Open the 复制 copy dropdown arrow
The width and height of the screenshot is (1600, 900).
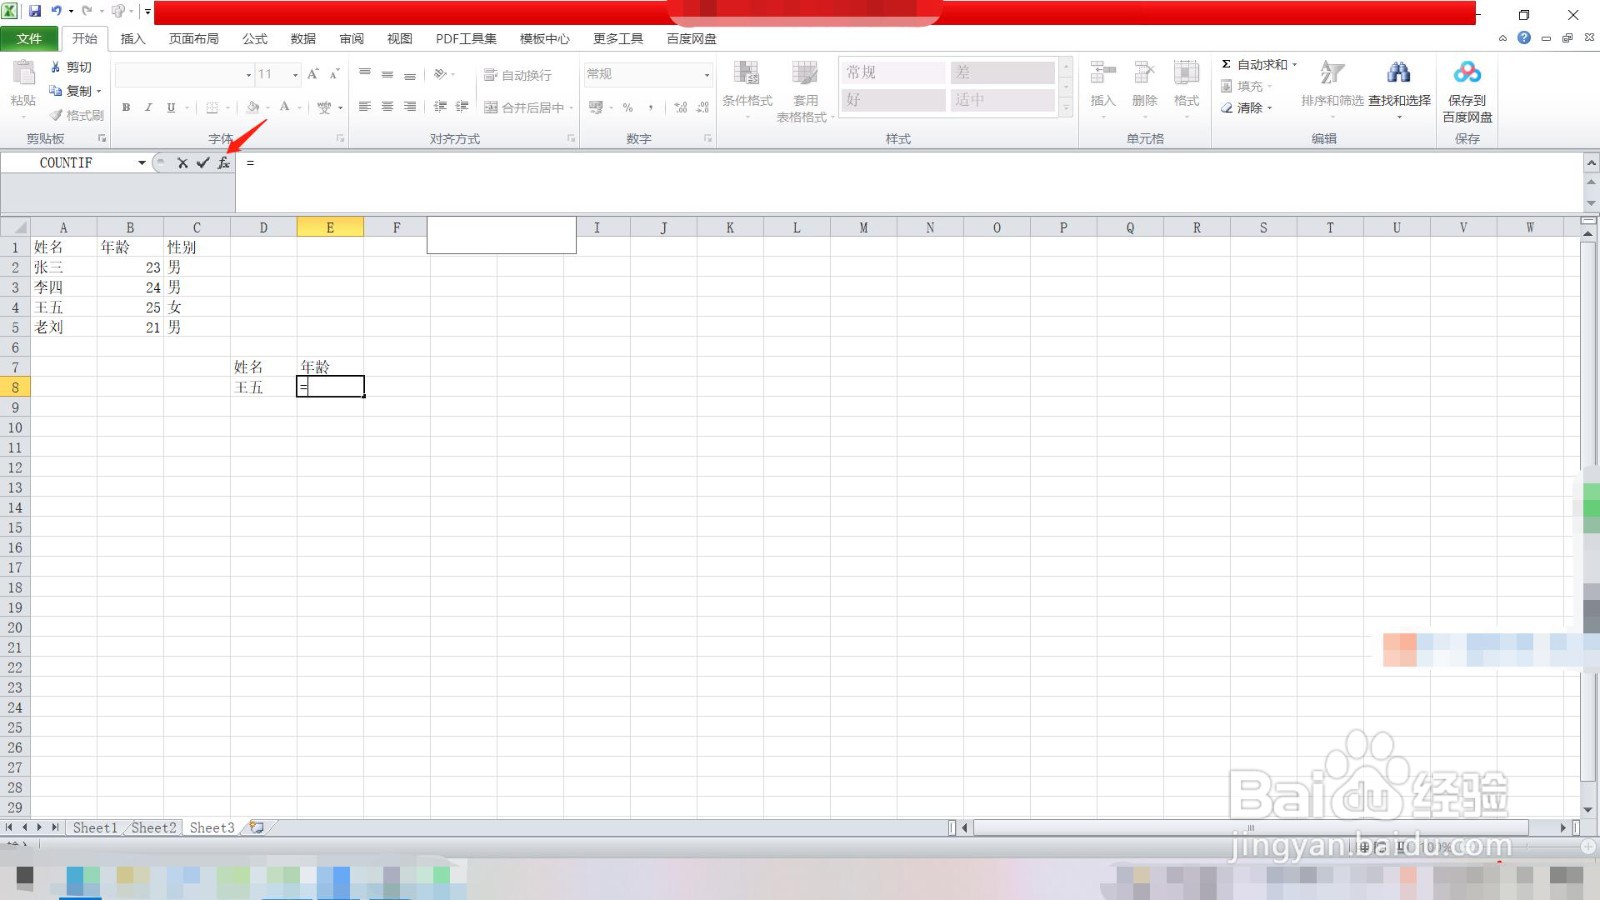(99, 91)
